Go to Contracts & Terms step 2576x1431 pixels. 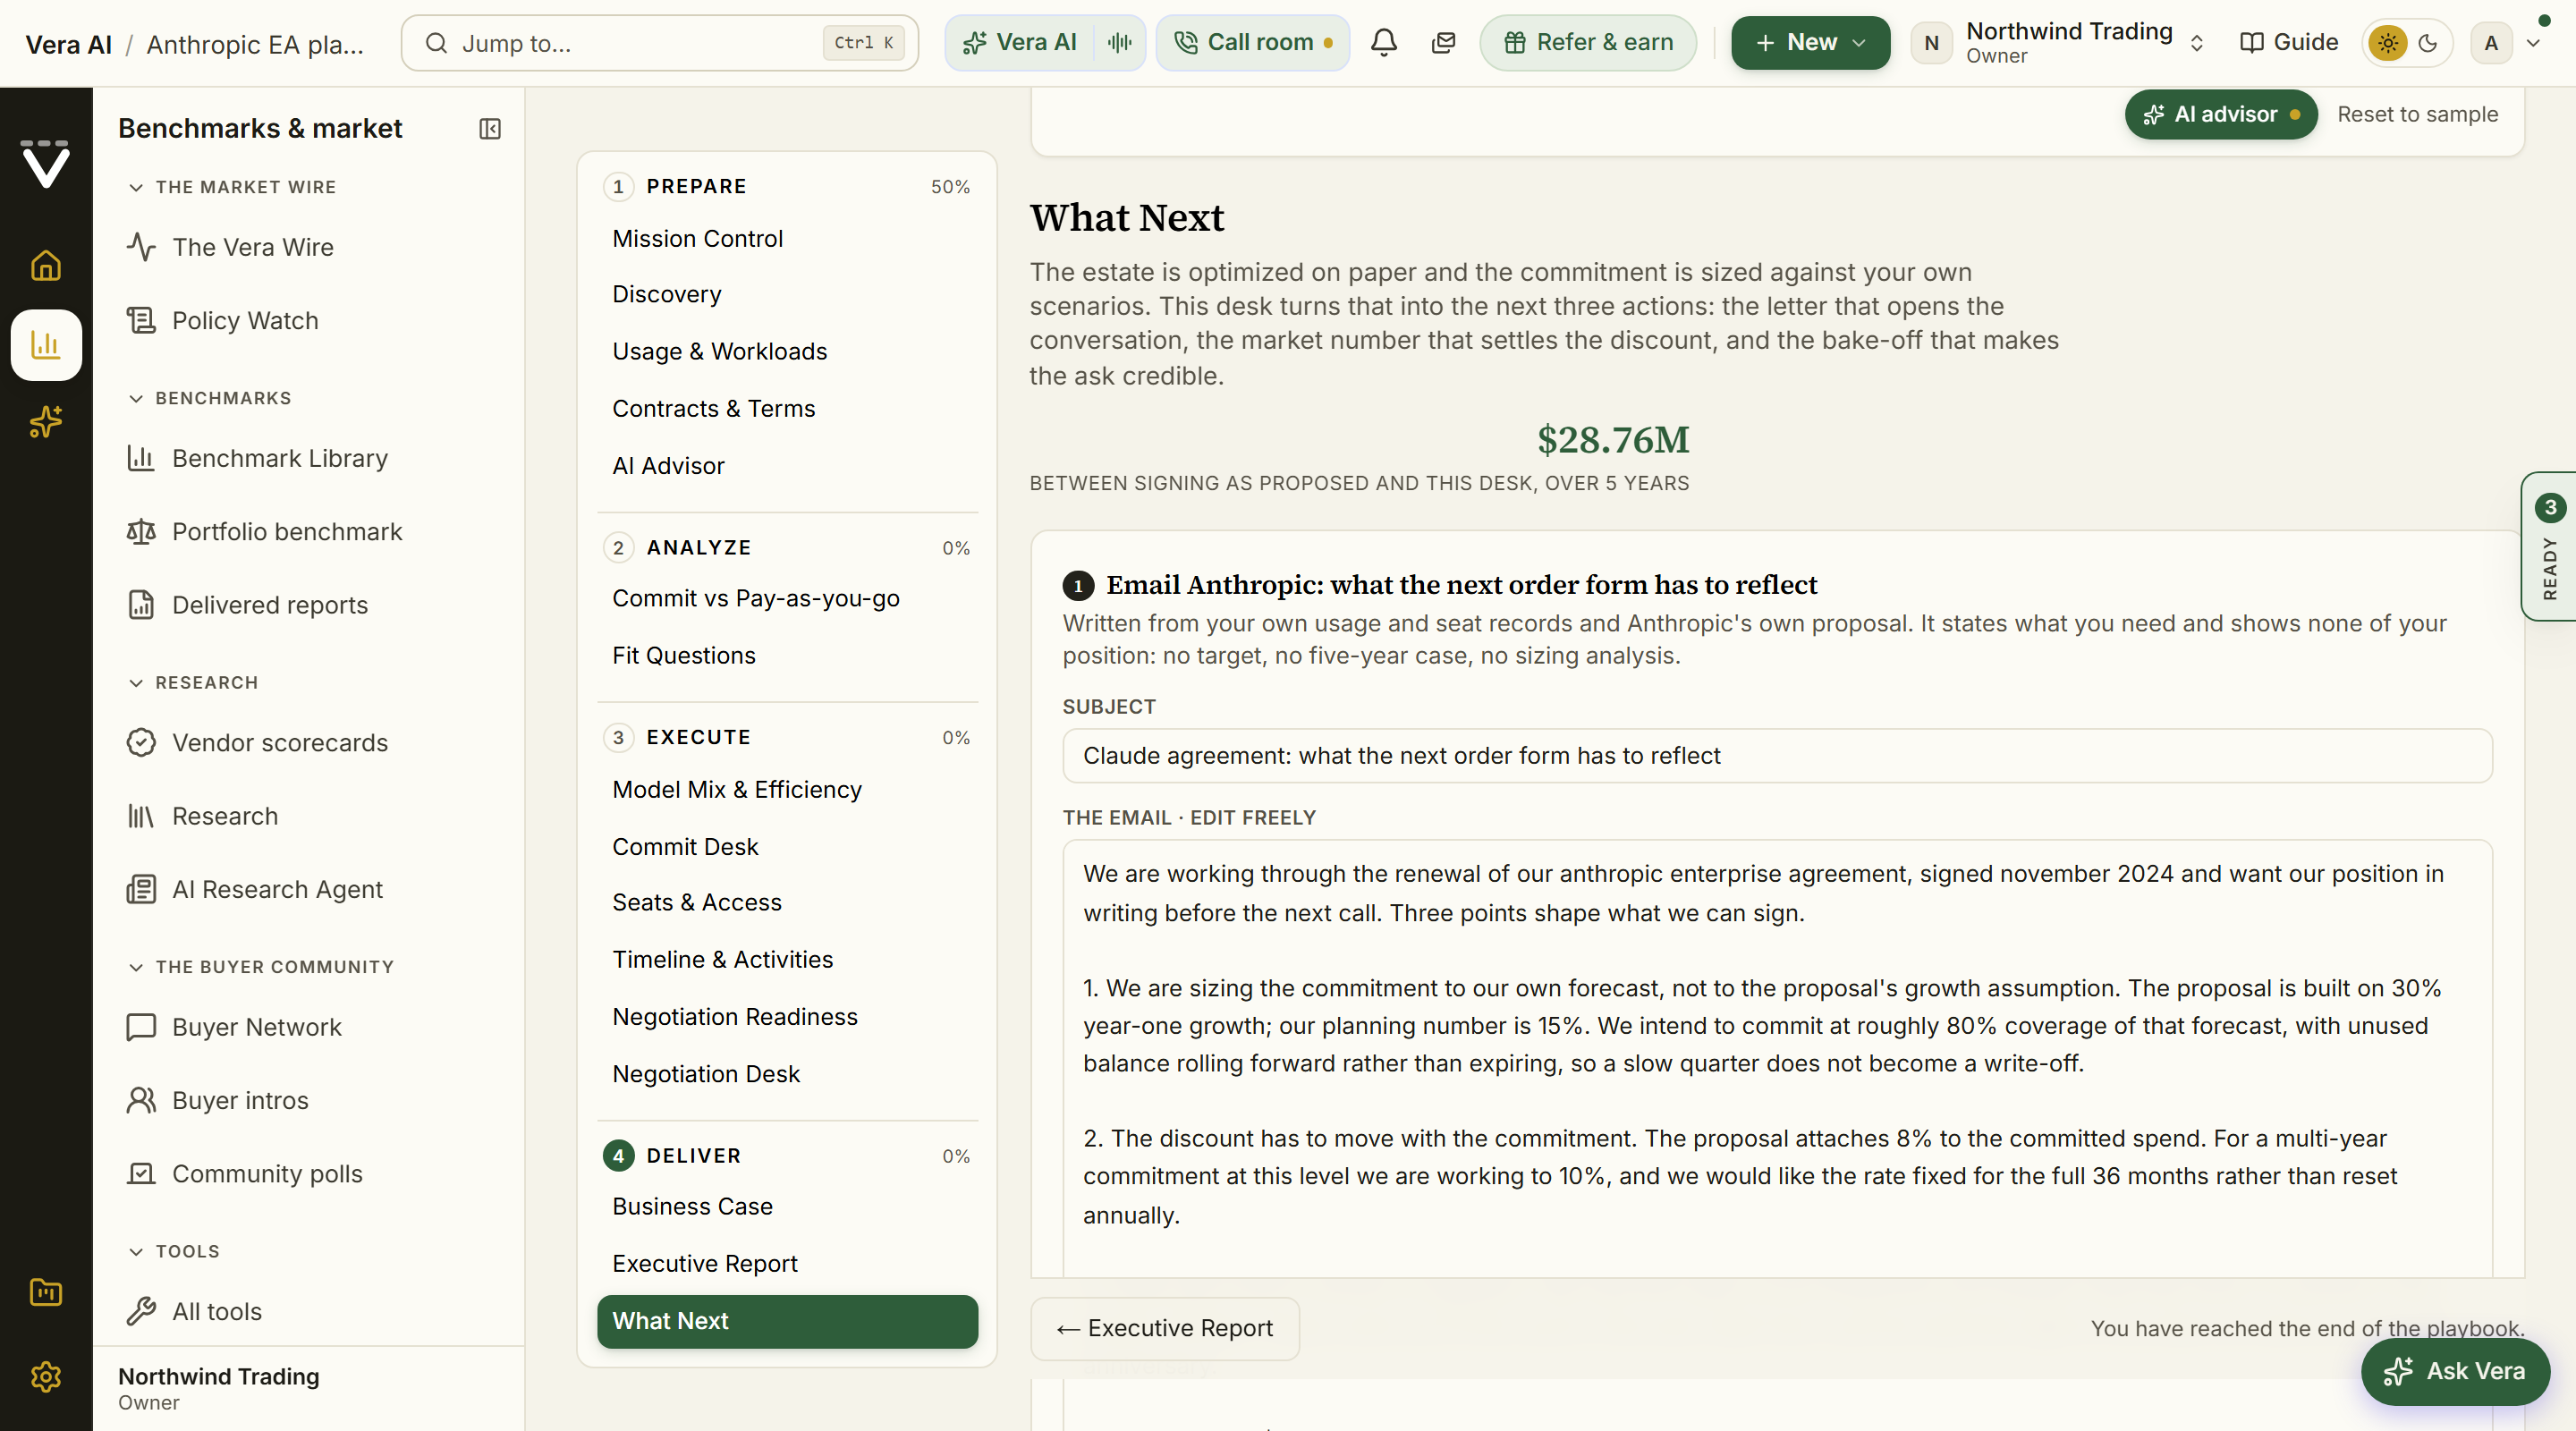(787, 408)
